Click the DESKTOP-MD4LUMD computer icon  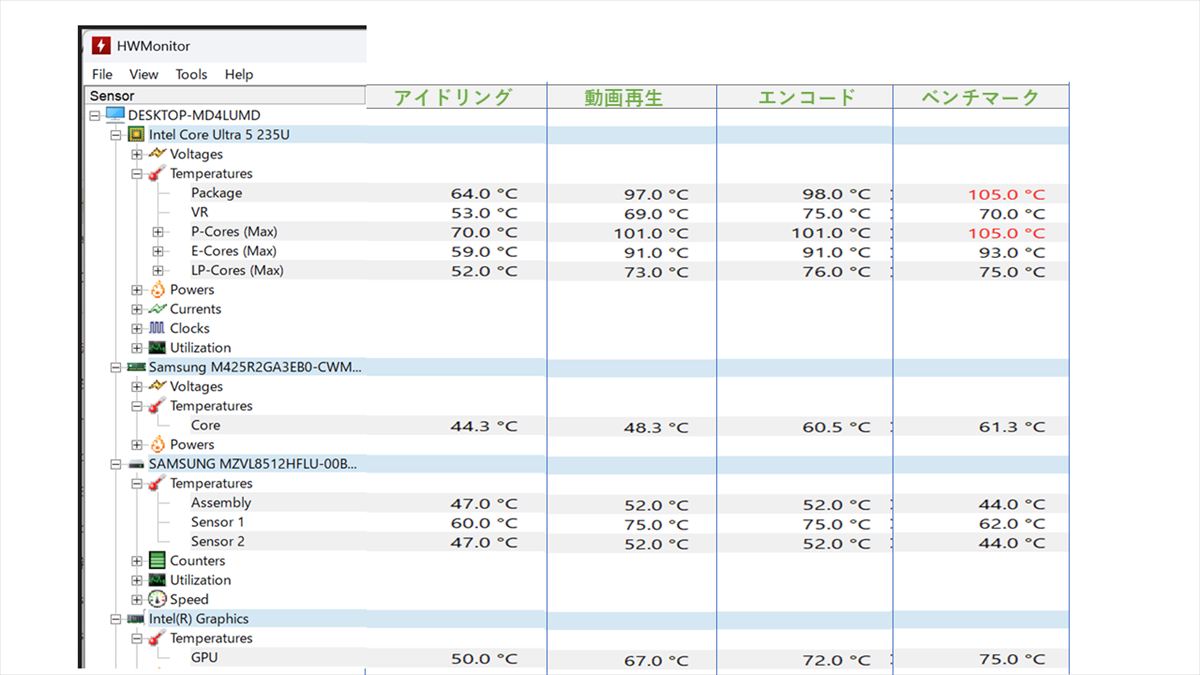115,115
